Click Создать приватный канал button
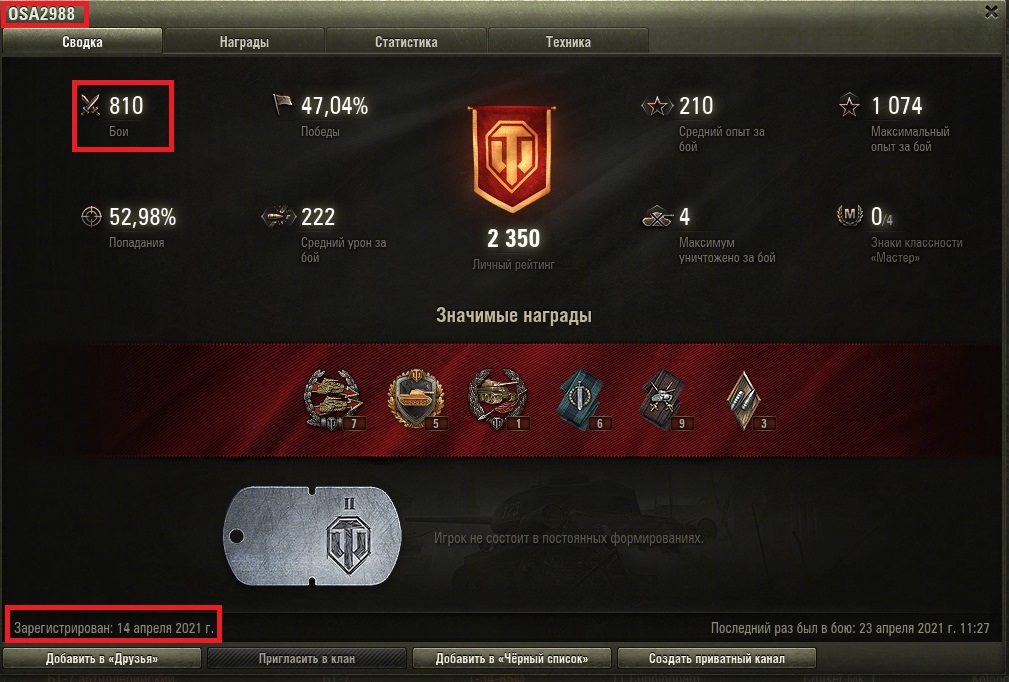 click(716, 658)
